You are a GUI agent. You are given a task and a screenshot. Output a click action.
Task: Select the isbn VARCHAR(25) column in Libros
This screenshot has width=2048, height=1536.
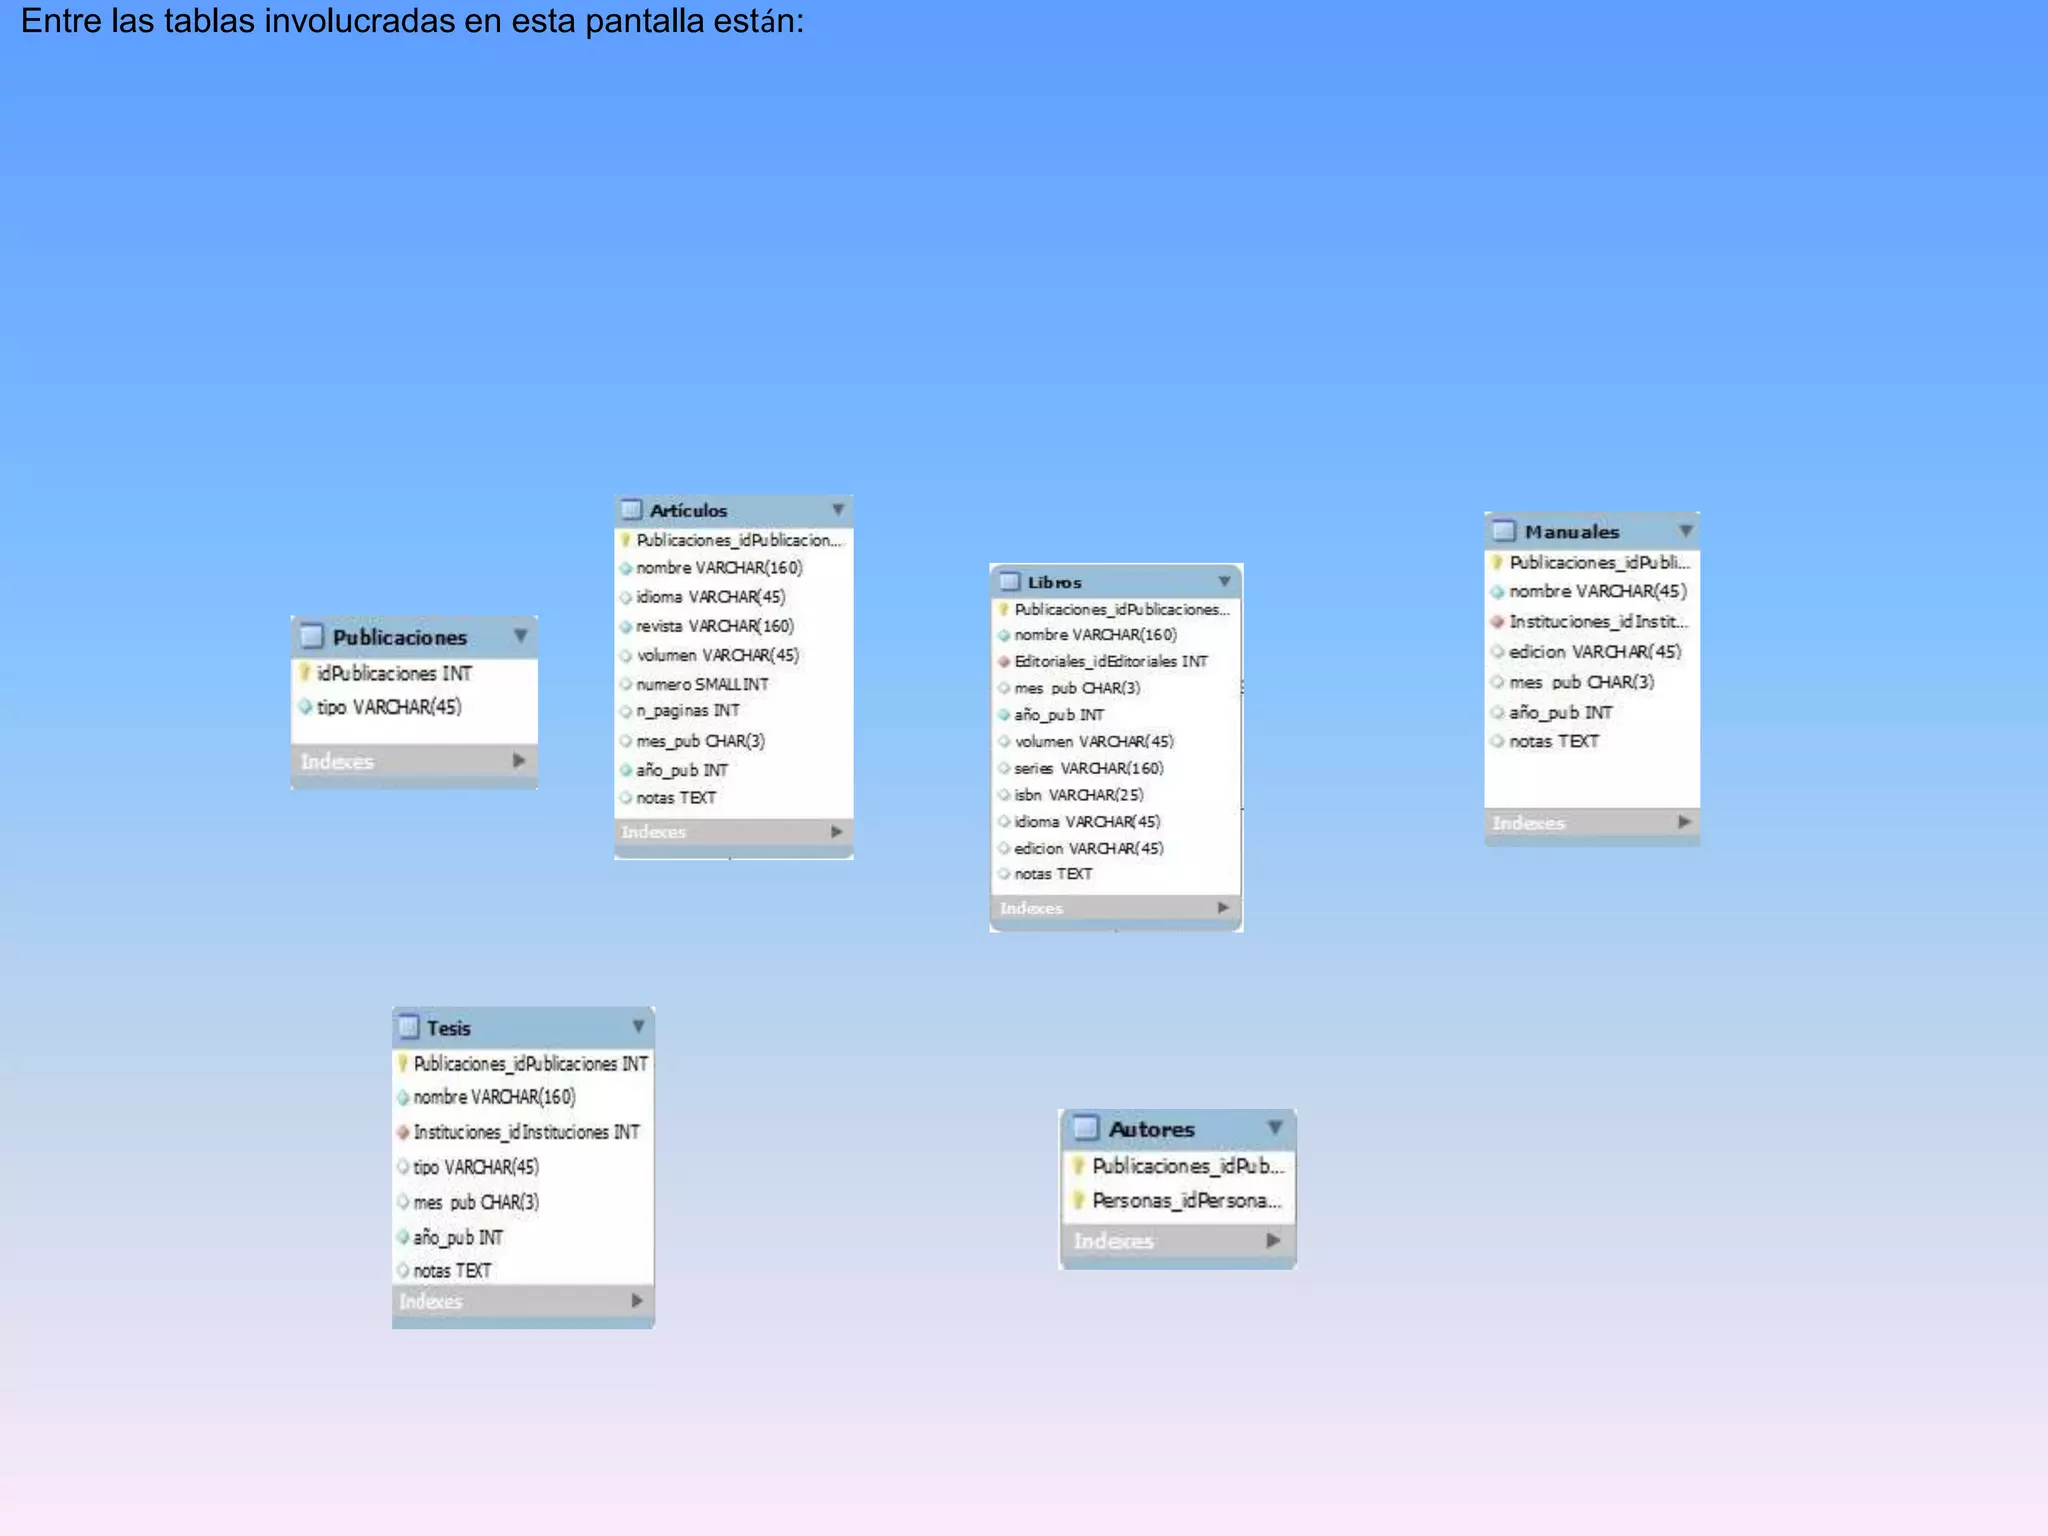click(1078, 795)
